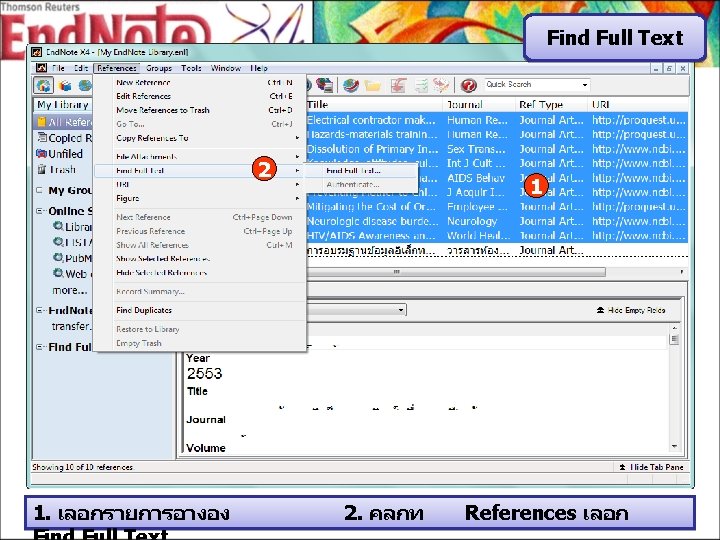Image resolution: width=720 pixels, height=540 pixels.
Task: Collapse the My Groups section
Action: pos(39,190)
